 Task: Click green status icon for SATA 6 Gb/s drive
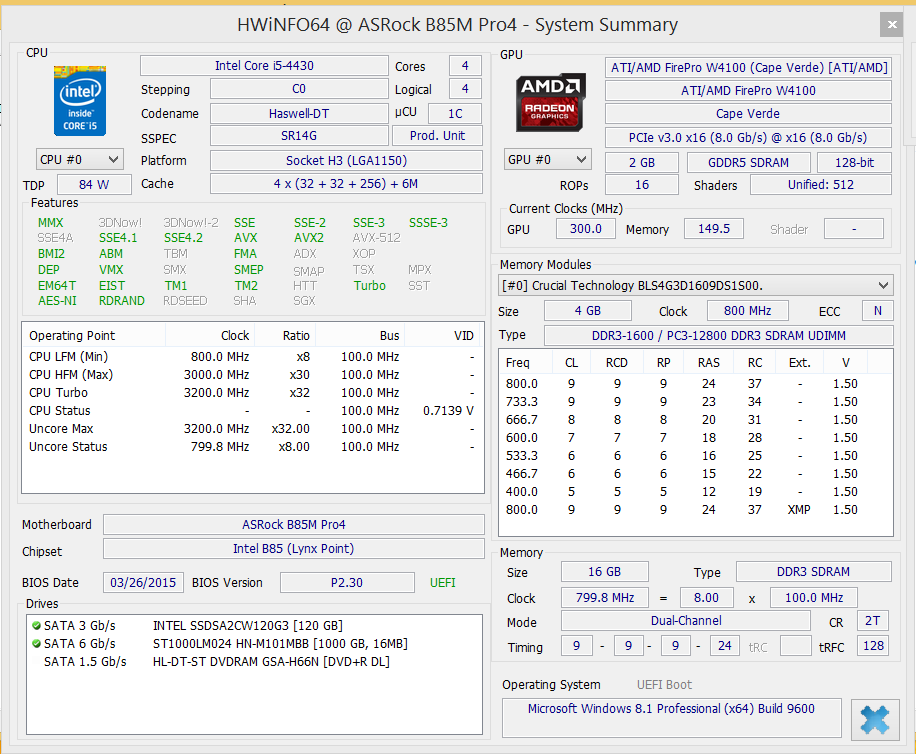pos(36,644)
